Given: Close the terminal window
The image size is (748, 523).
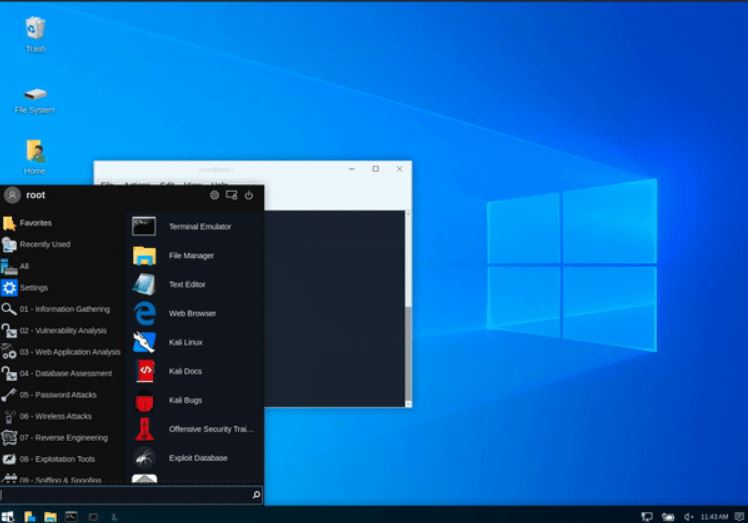Looking at the screenshot, I should point(400,169).
